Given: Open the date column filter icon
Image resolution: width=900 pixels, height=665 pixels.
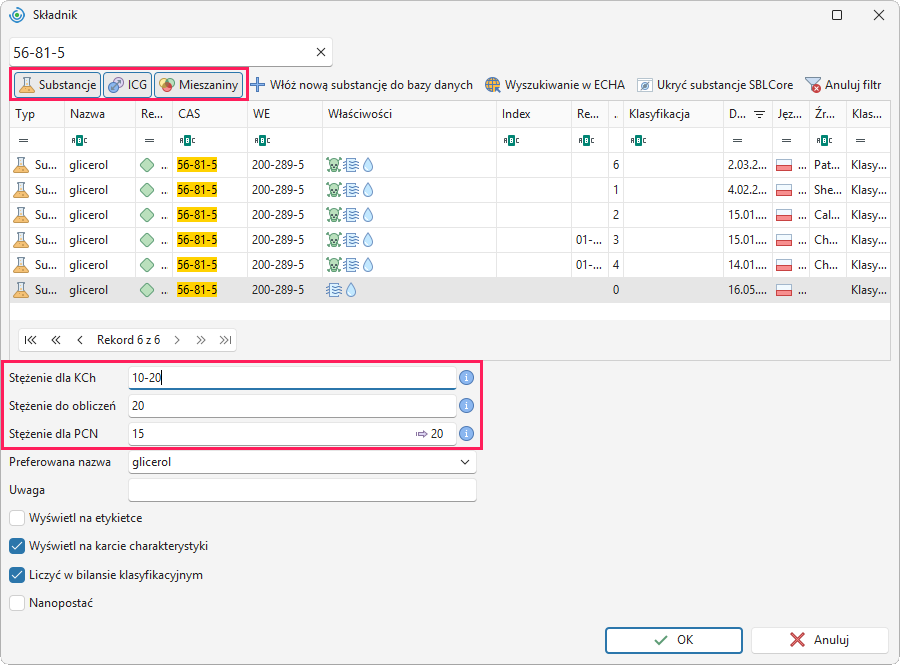Looking at the screenshot, I should [x=759, y=114].
